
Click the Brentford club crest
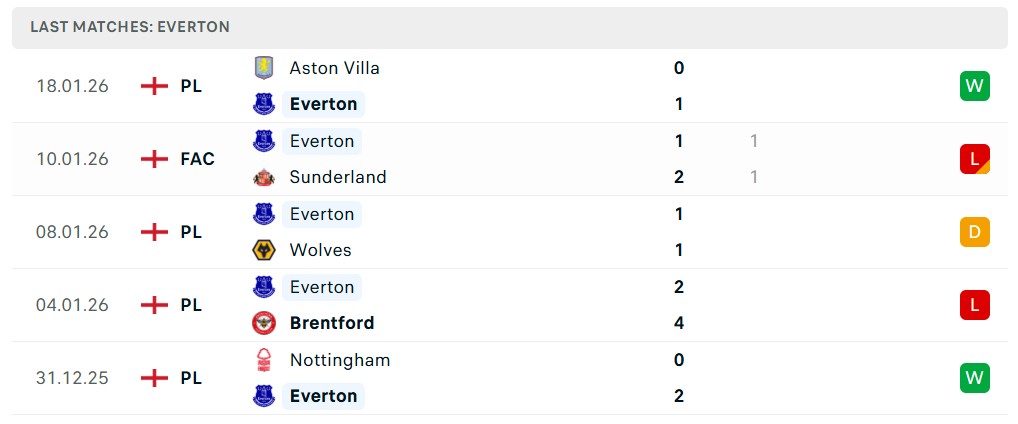click(264, 323)
